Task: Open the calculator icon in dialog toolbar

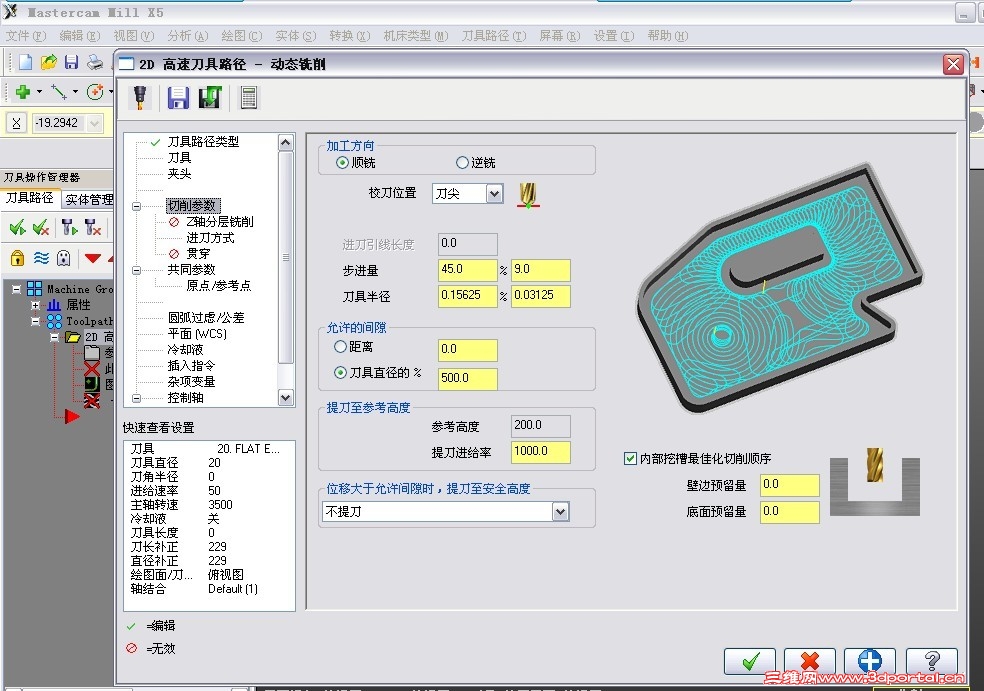Action: [249, 98]
